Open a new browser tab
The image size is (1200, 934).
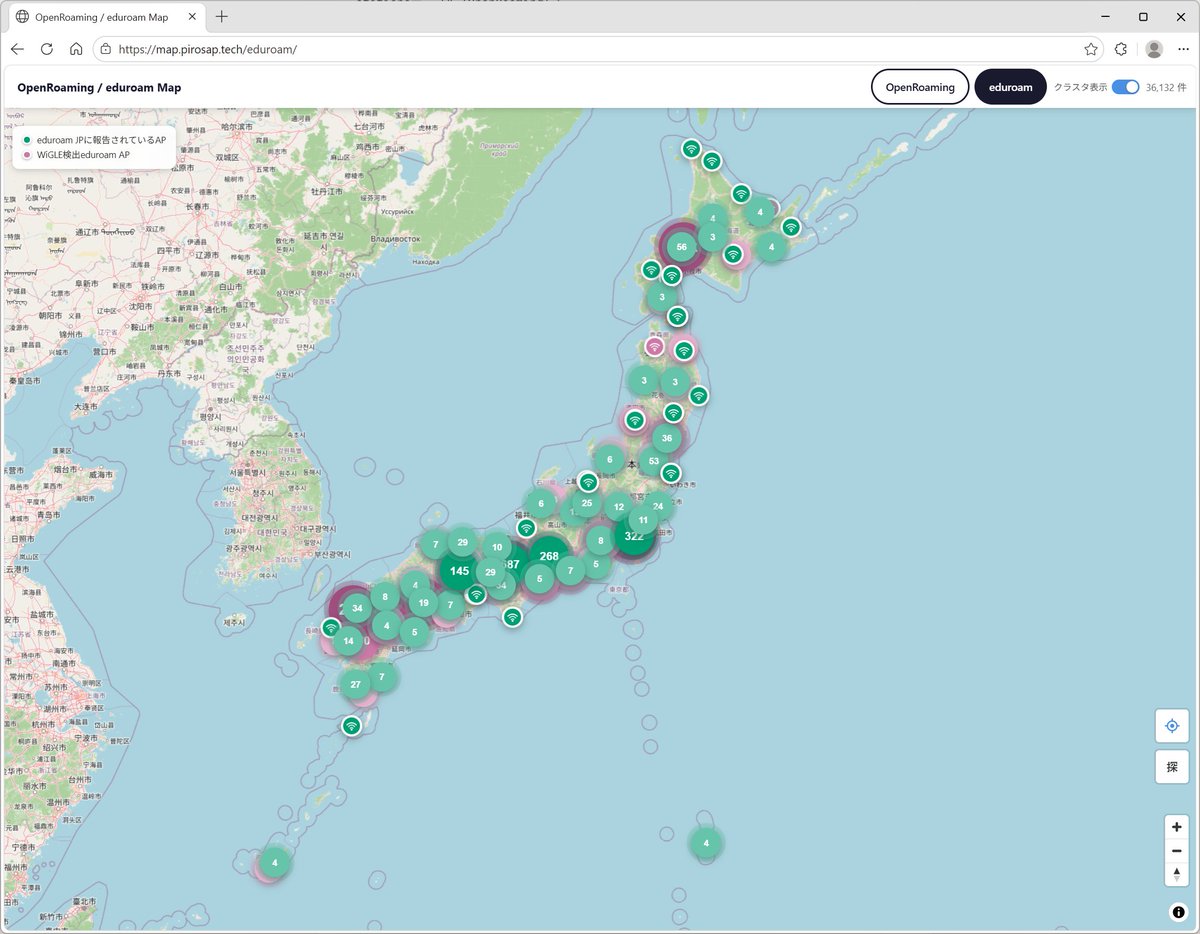tap(221, 16)
